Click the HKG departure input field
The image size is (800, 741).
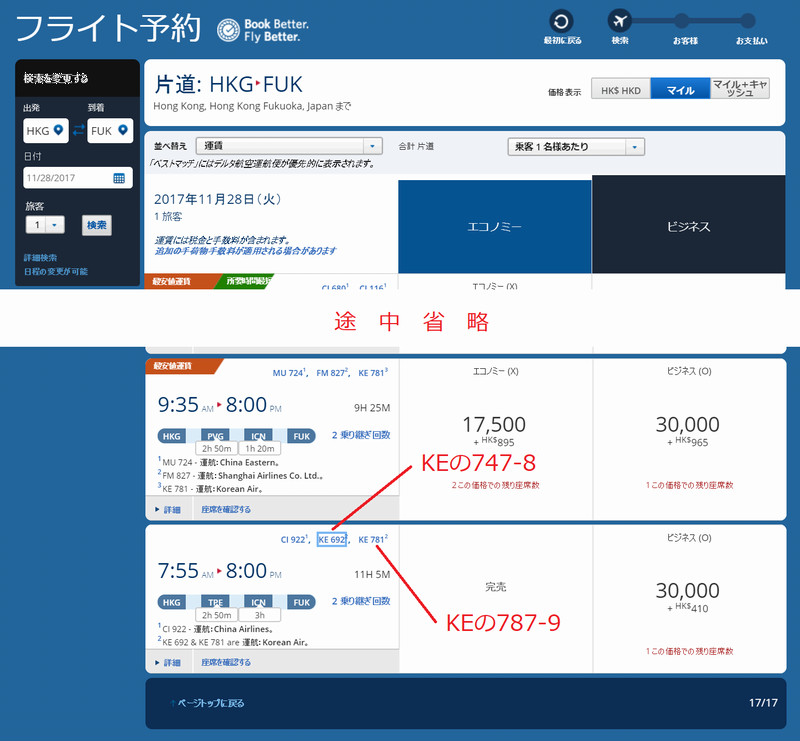(x=45, y=131)
